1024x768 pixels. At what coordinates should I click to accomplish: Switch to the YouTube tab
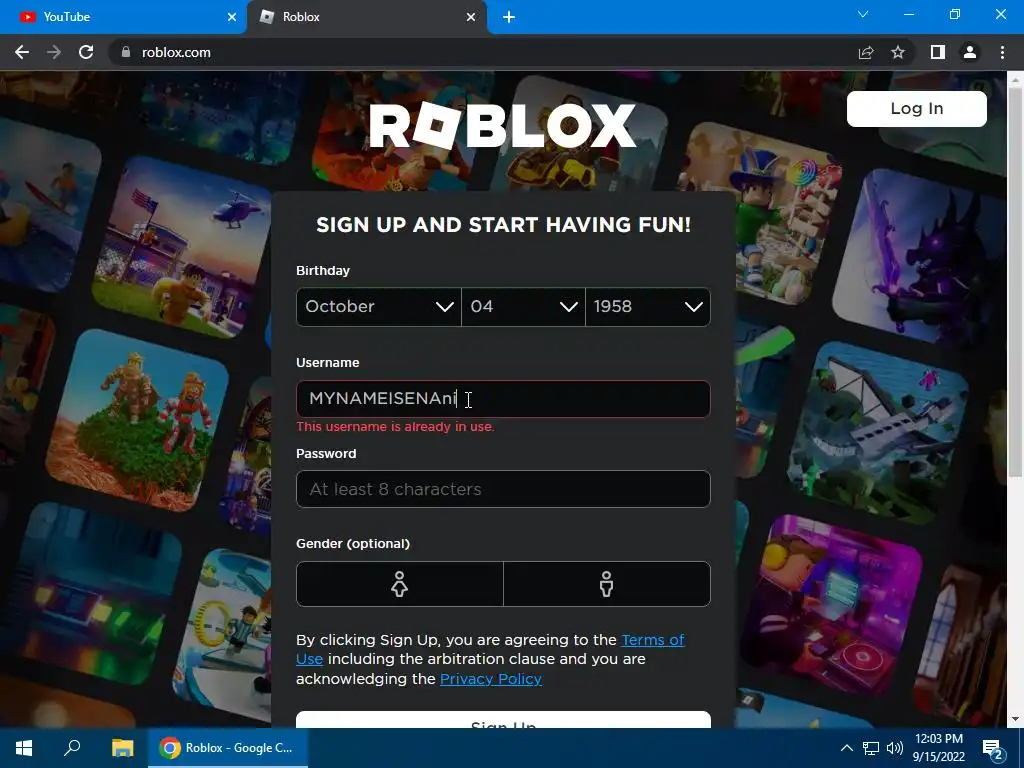(123, 17)
